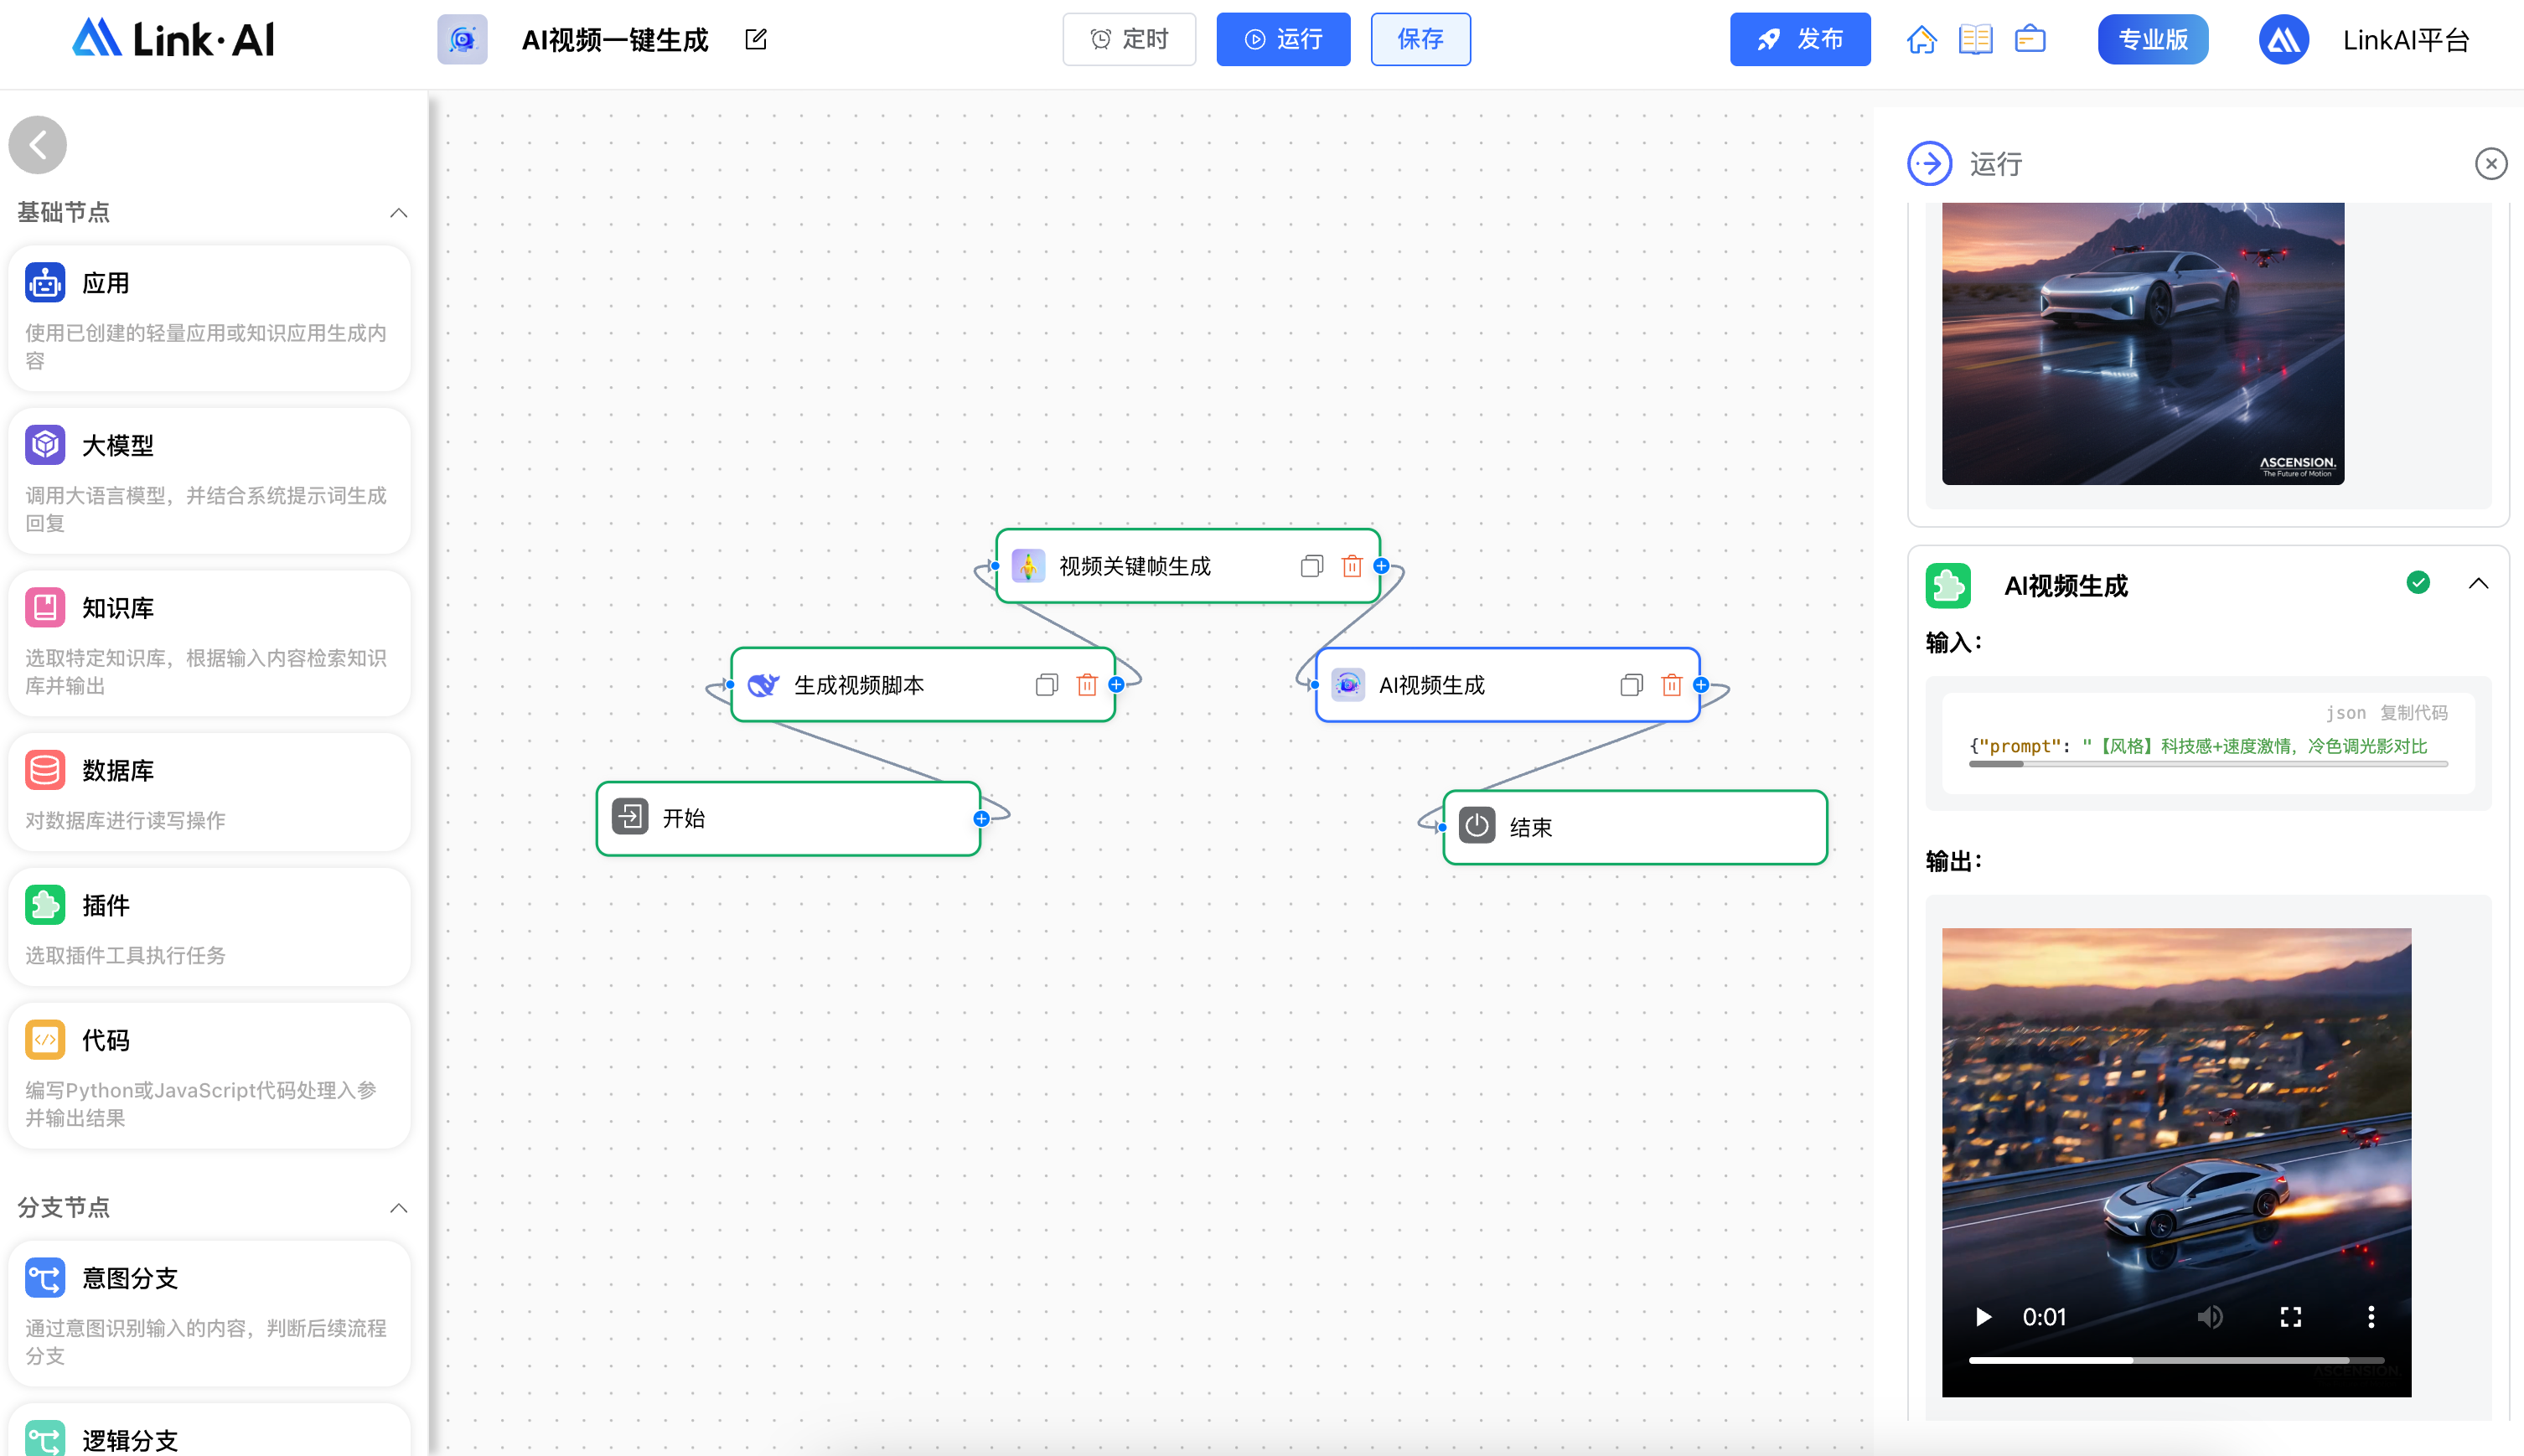Image resolution: width=2524 pixels, height=1456 pixels.
Task: Click the edit title pencil icon
Action: pyautogui.click(x=756, y=39)
